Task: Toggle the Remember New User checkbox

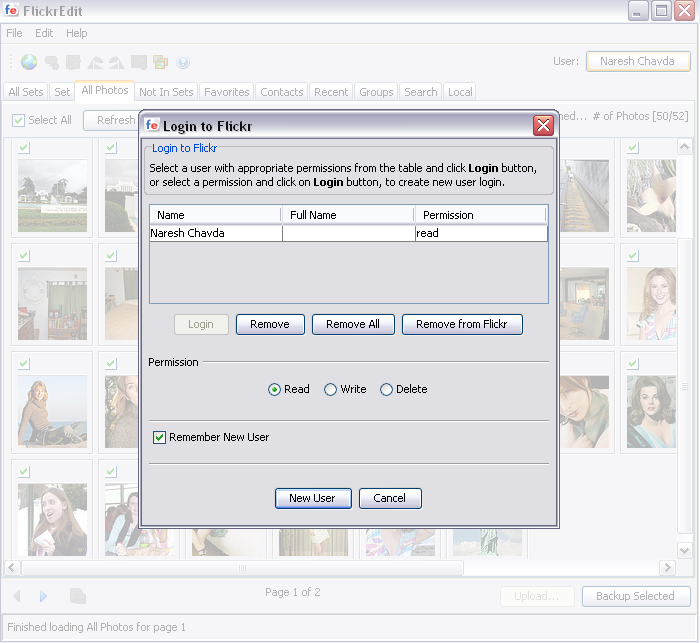Action: 159,437
